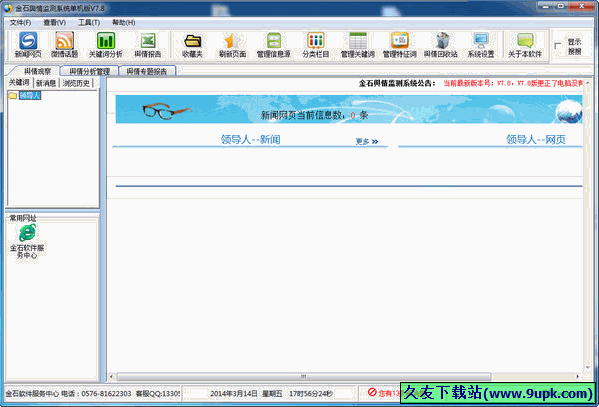Select the 新消息 side panel tab

pos(46,83)
